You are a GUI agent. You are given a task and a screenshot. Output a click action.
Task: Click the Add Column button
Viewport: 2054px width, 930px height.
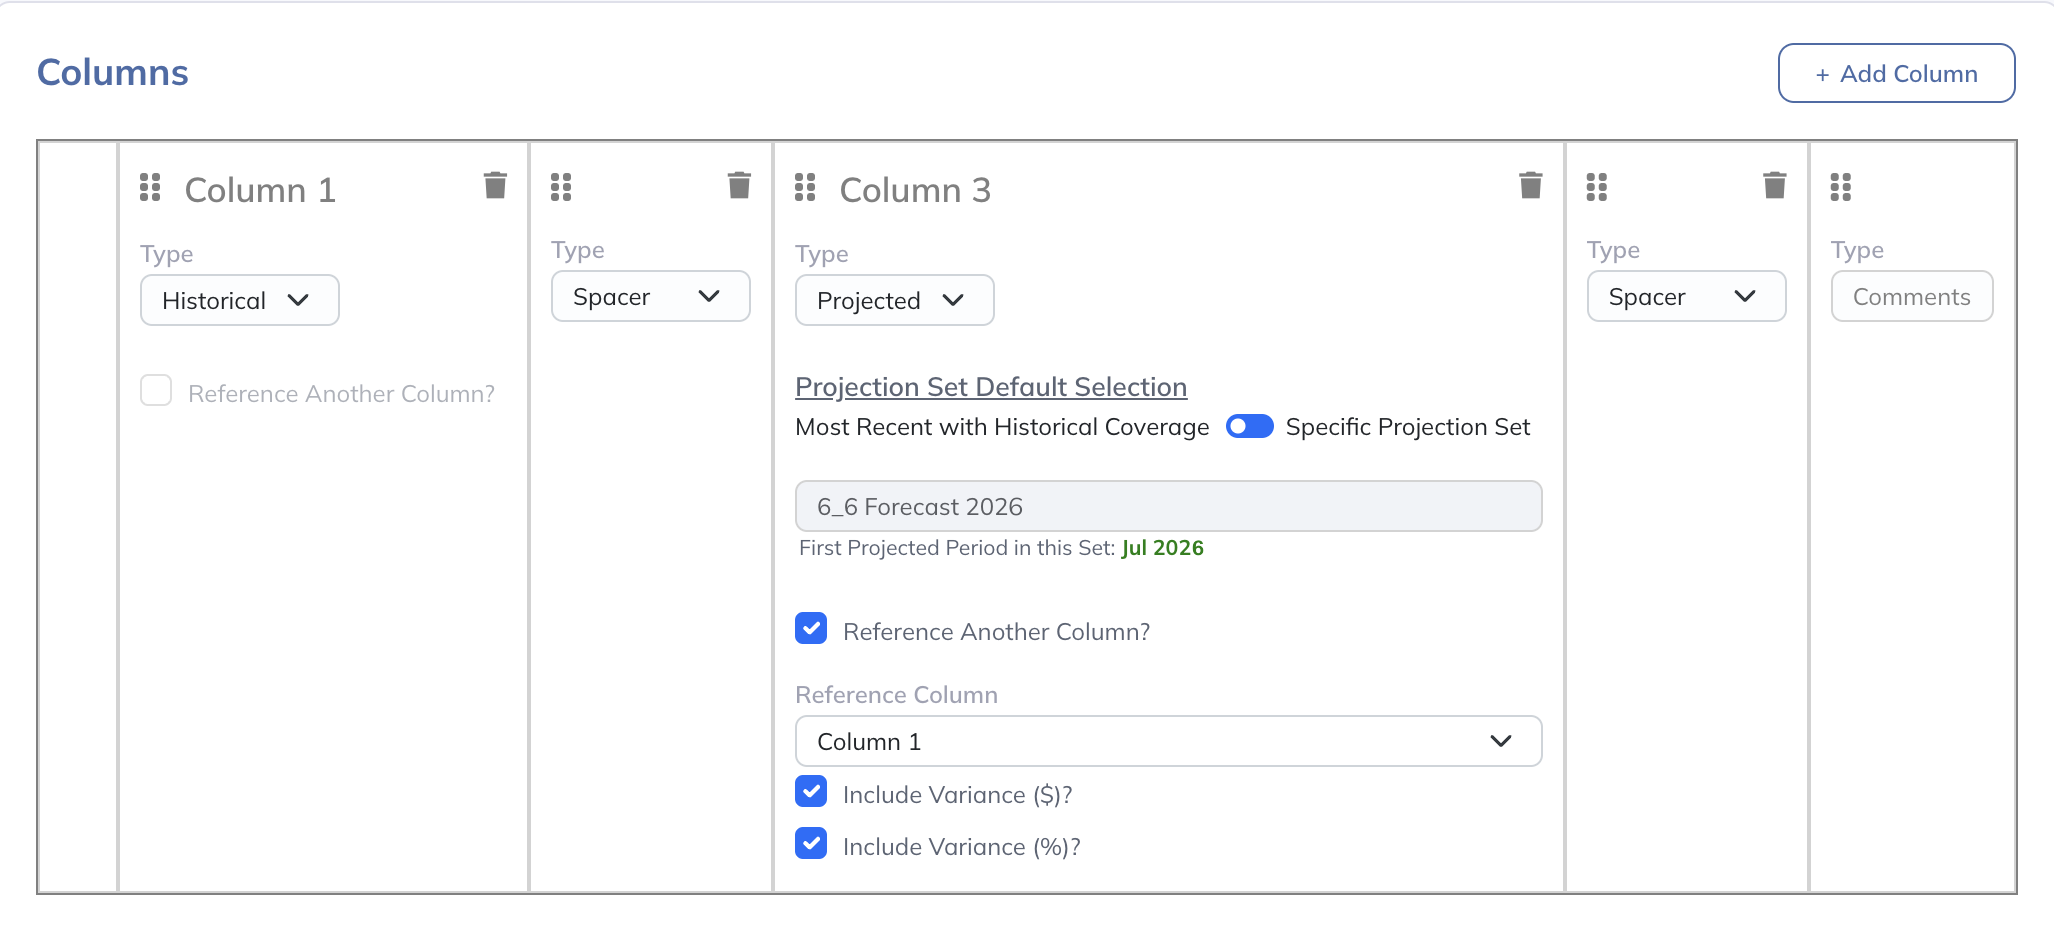pyautogui.click(x=1896, y=73)
